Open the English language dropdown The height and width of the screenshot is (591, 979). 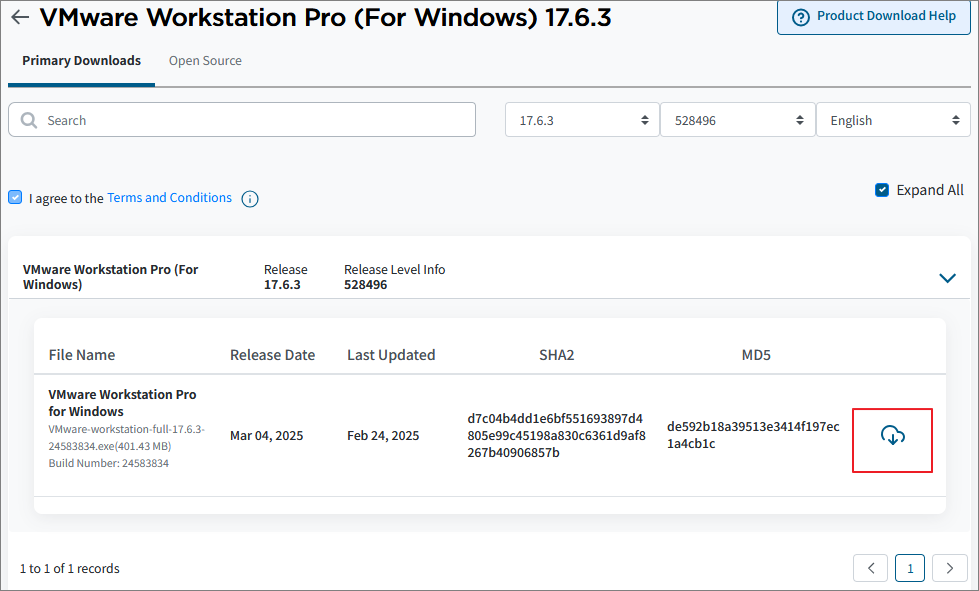point(893,120)
